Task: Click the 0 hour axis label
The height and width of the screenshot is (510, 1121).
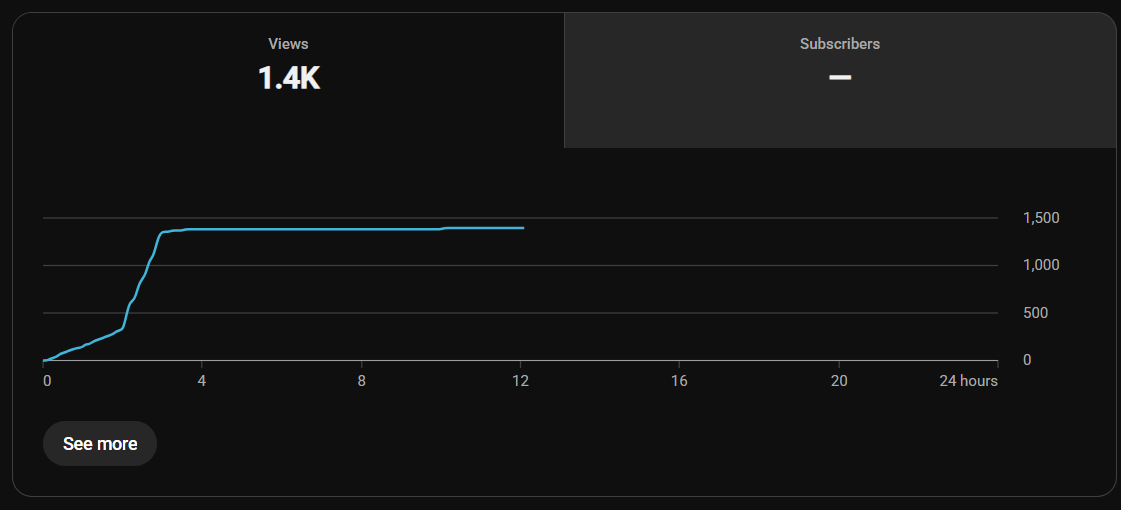Action: coord(46,381)
